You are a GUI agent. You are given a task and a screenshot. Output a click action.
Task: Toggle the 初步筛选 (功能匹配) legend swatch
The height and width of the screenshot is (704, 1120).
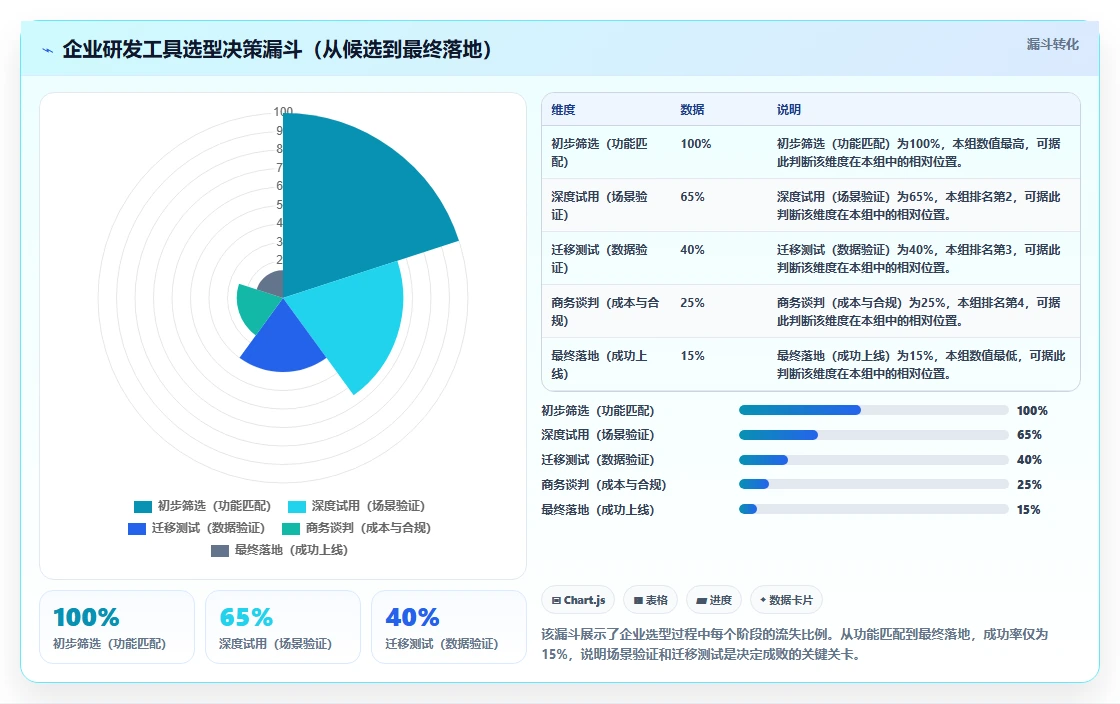tap(143, 506)
